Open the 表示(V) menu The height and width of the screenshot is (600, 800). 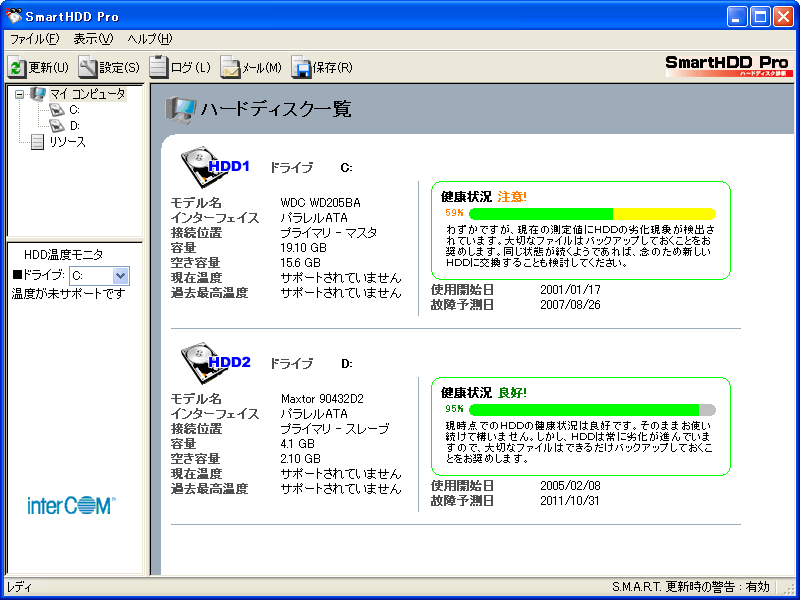tap(93, 39)
